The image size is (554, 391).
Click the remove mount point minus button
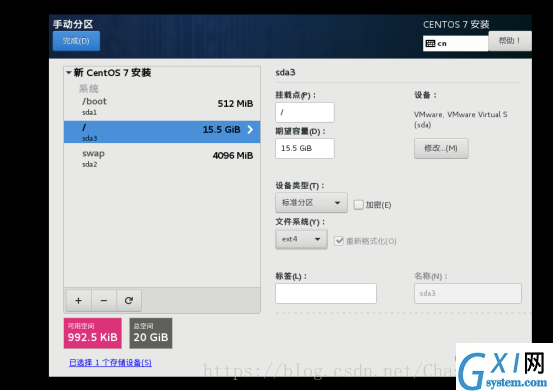[104, 301]
